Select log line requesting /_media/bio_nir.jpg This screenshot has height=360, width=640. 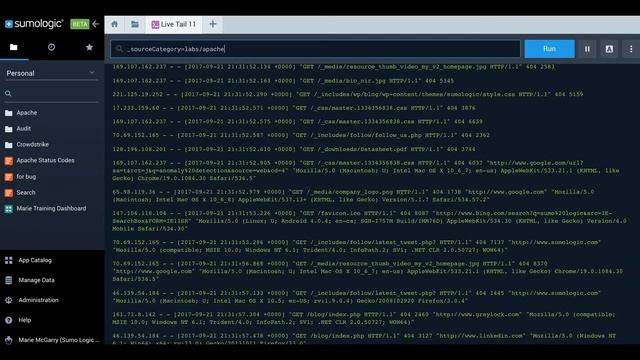283,81
